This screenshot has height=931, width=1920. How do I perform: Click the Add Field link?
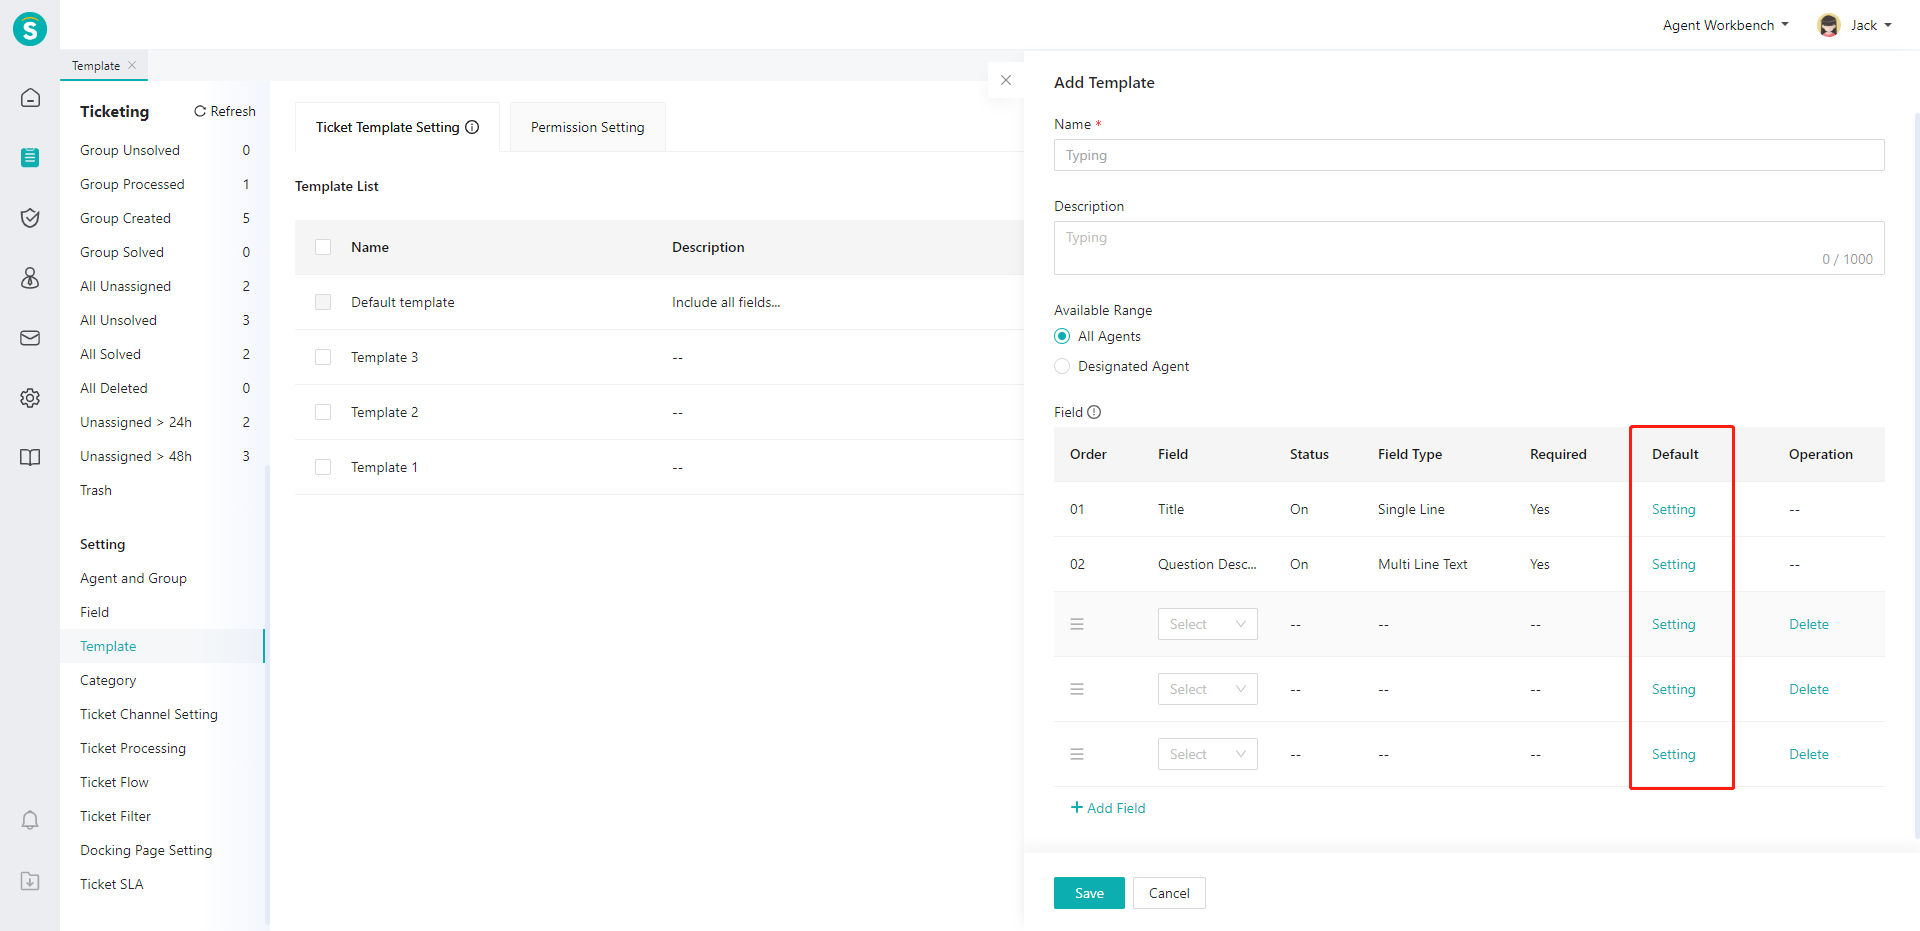tap(1108, 808)
